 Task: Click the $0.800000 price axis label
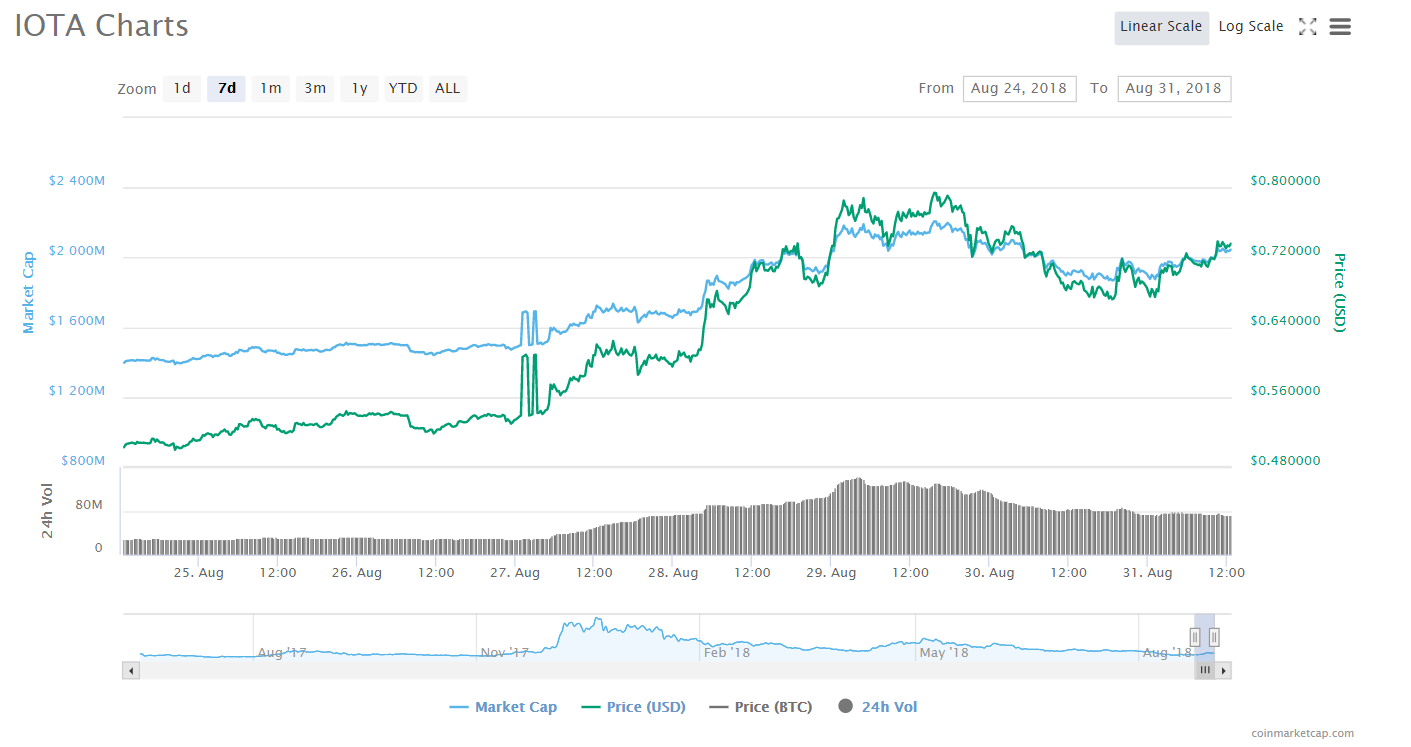coord(1285,181)
